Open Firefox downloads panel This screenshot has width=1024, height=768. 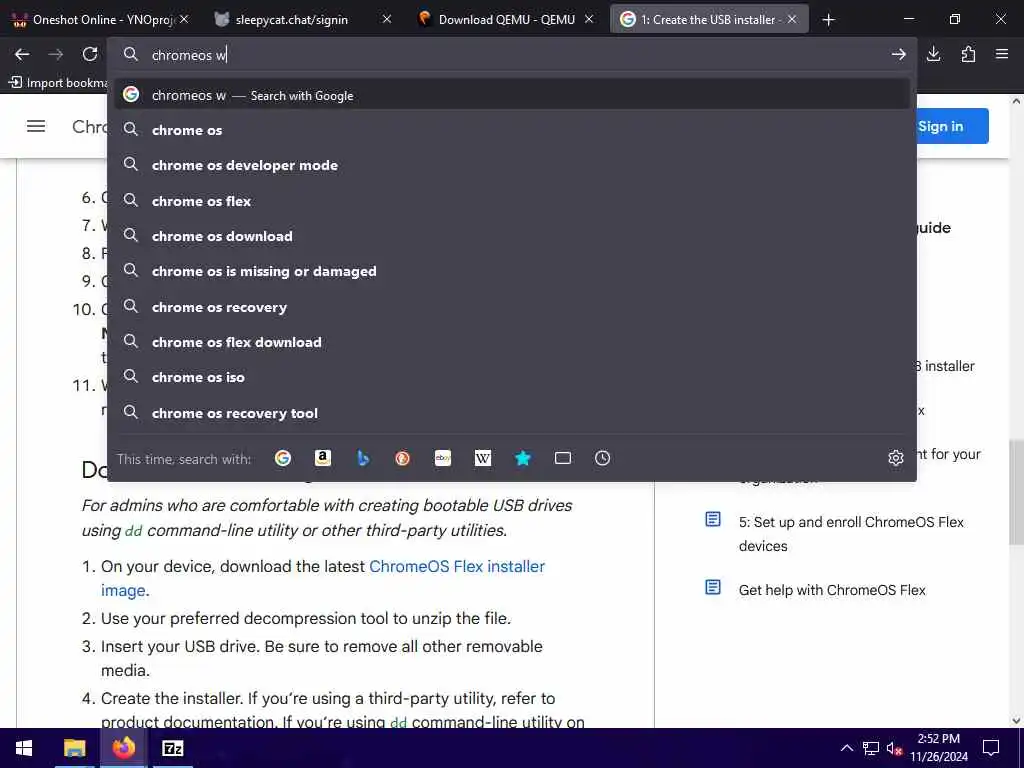[934, 55]
